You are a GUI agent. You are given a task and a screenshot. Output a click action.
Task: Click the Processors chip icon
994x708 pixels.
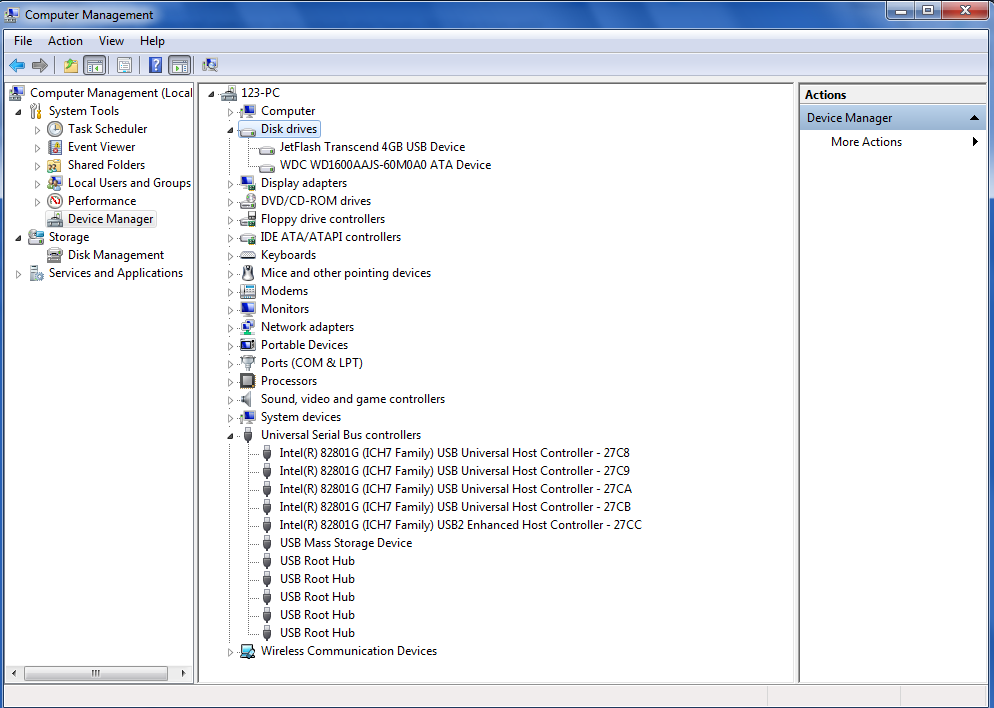[248, 381]
